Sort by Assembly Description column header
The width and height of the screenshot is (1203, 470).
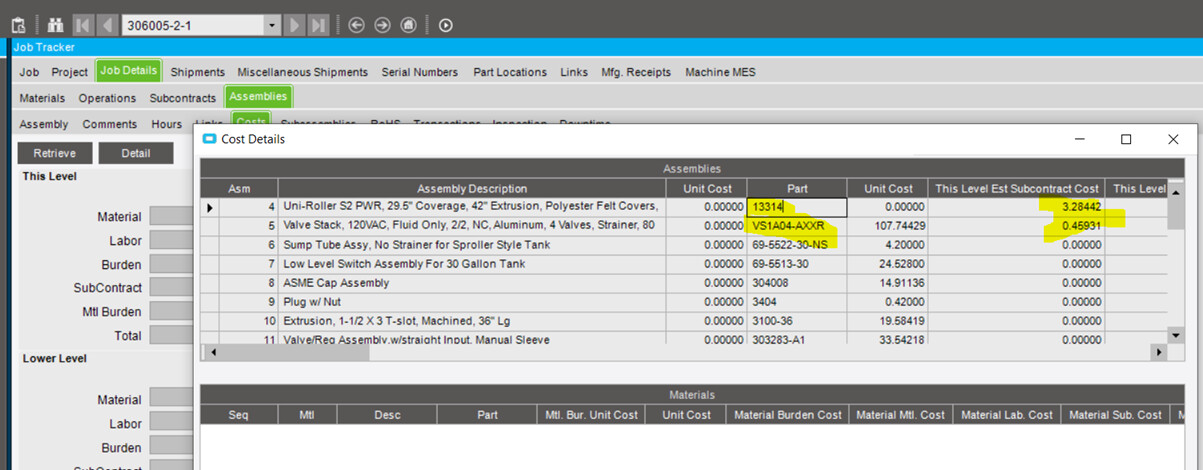click(472, 188)
